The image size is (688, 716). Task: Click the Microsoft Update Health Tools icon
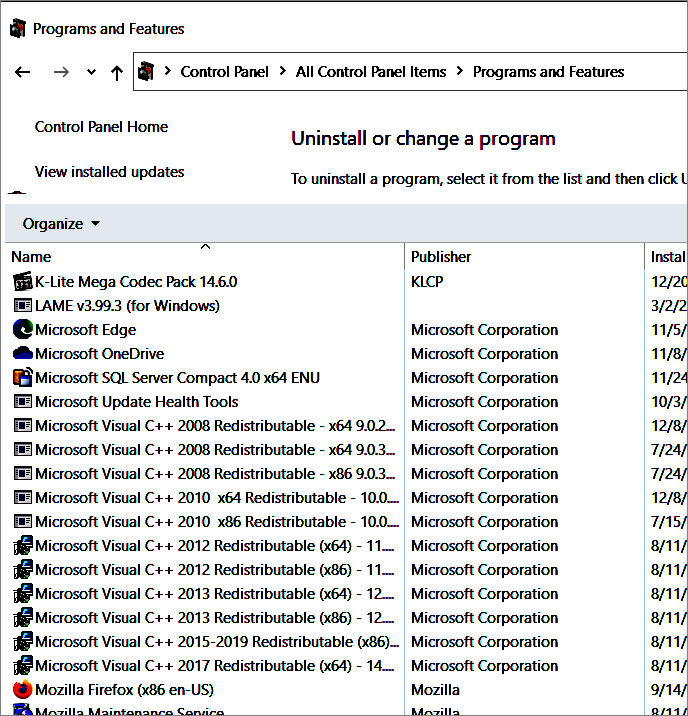(22, 401)
